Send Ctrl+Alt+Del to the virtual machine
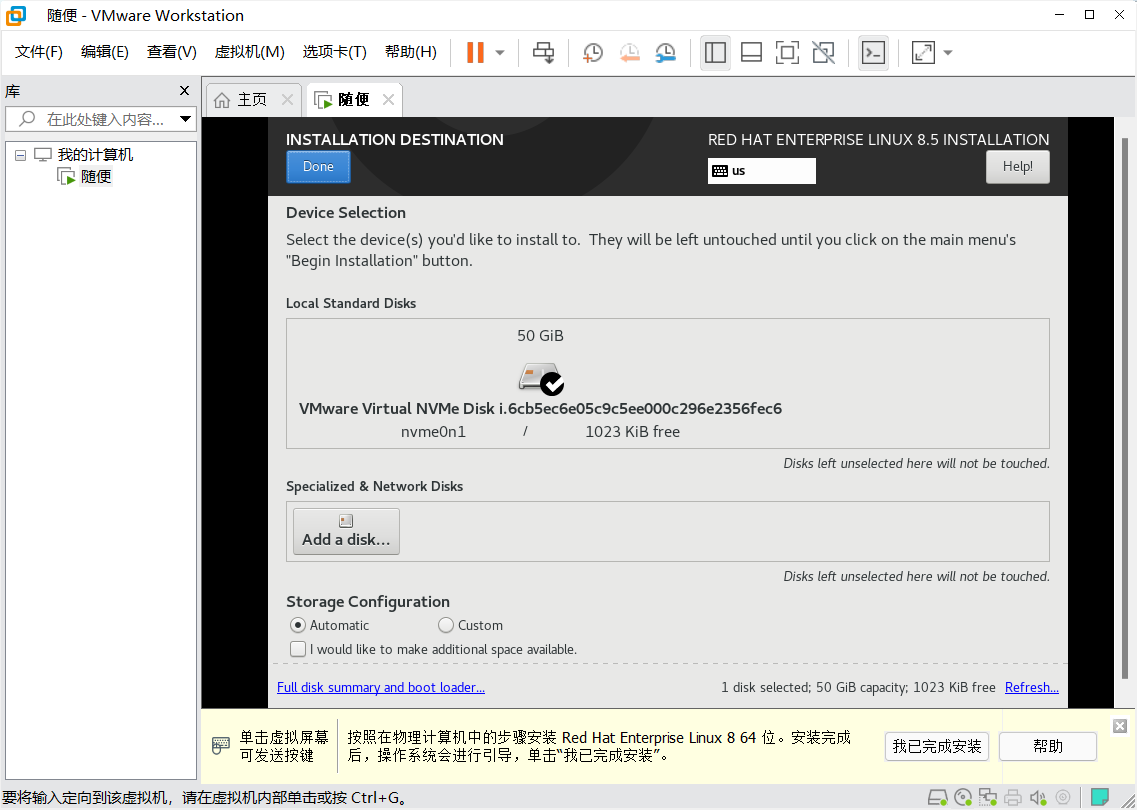The image size is (1137, 810). [543, 52]
